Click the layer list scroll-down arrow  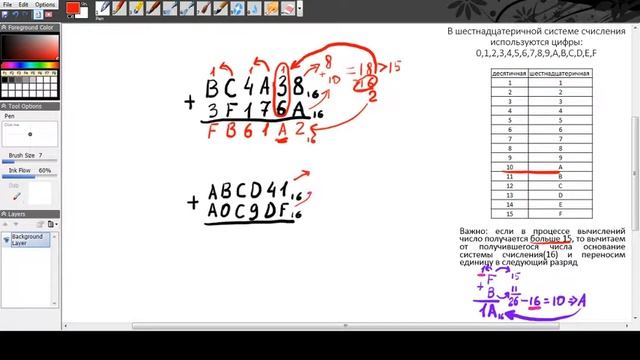(54, 303)
